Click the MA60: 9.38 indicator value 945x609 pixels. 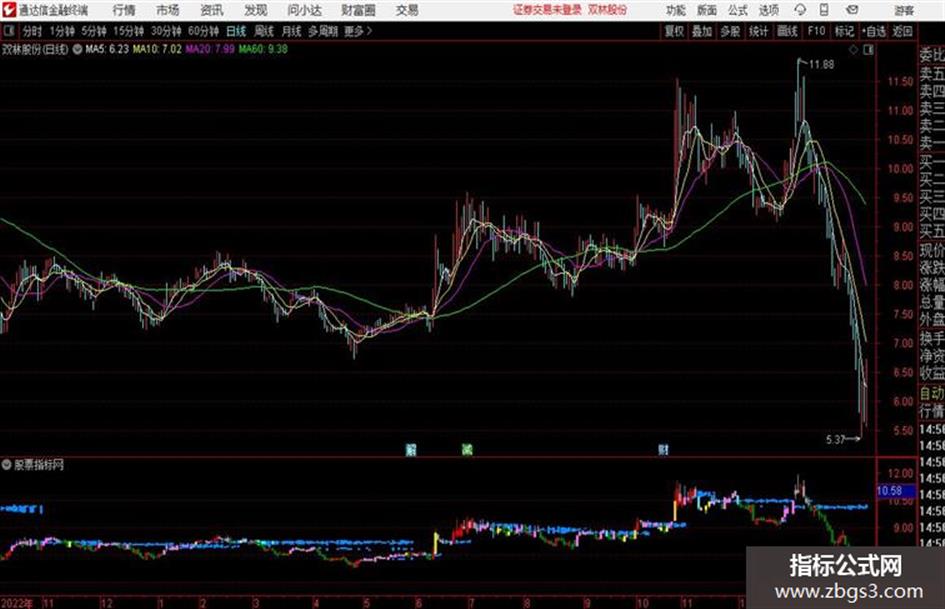(x=263, y=49)
